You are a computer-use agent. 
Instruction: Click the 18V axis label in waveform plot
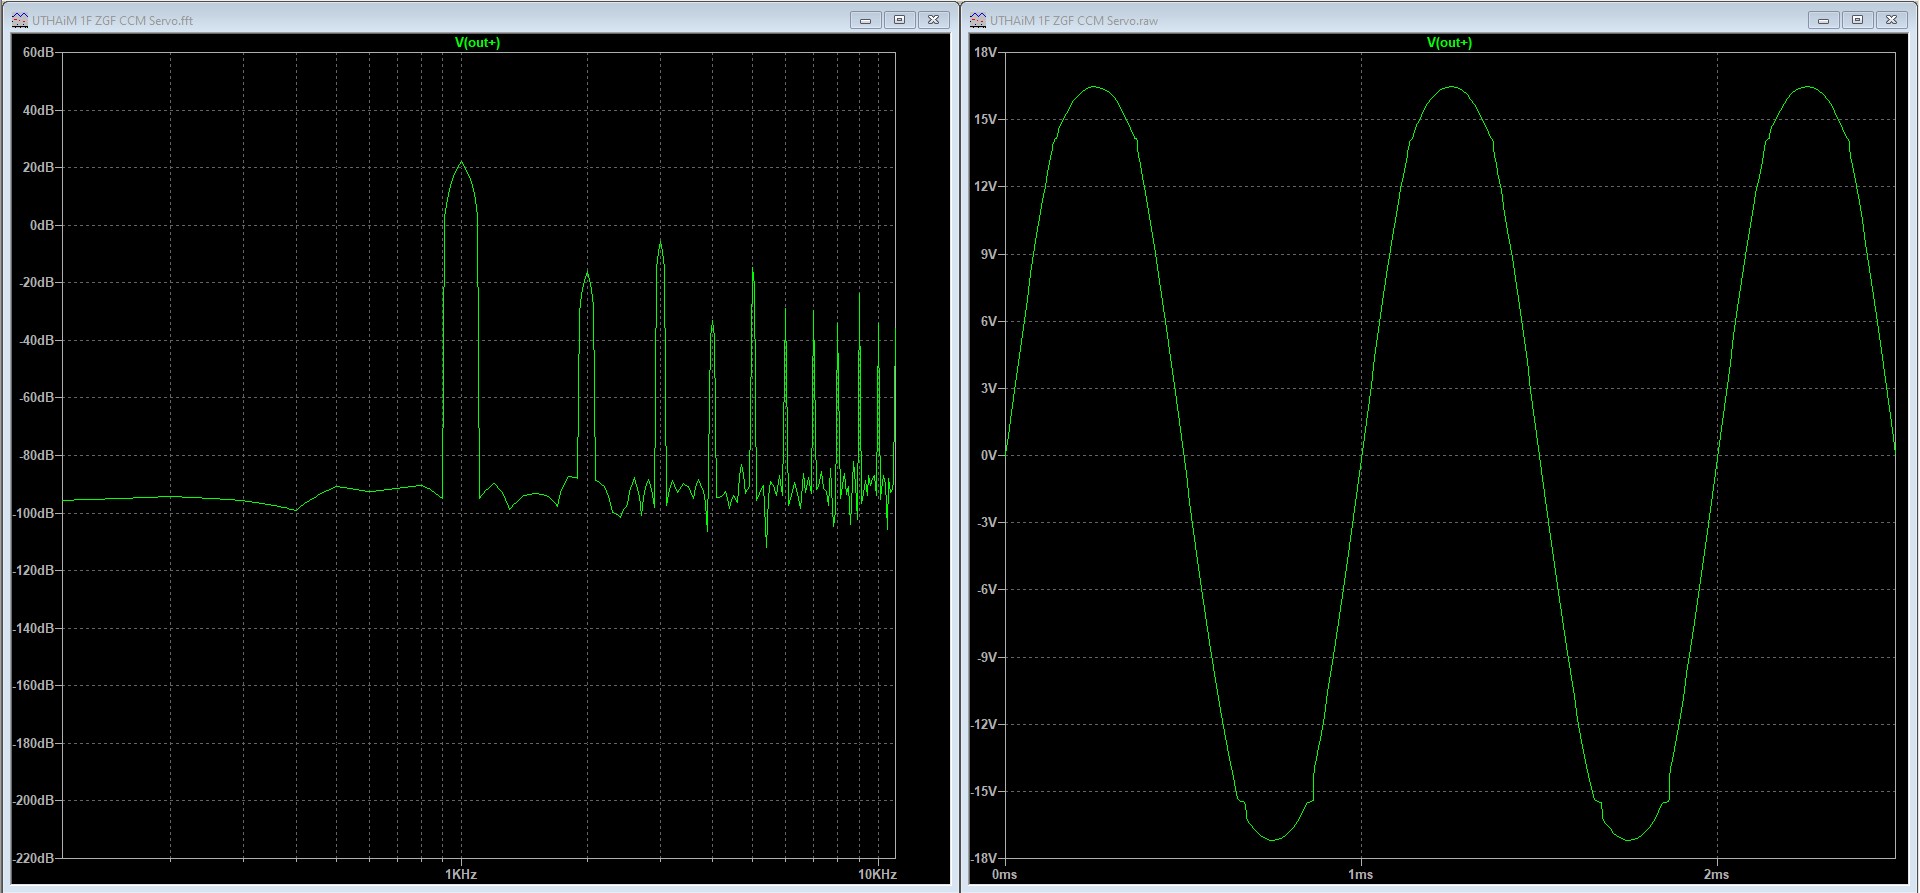(985, 52)
